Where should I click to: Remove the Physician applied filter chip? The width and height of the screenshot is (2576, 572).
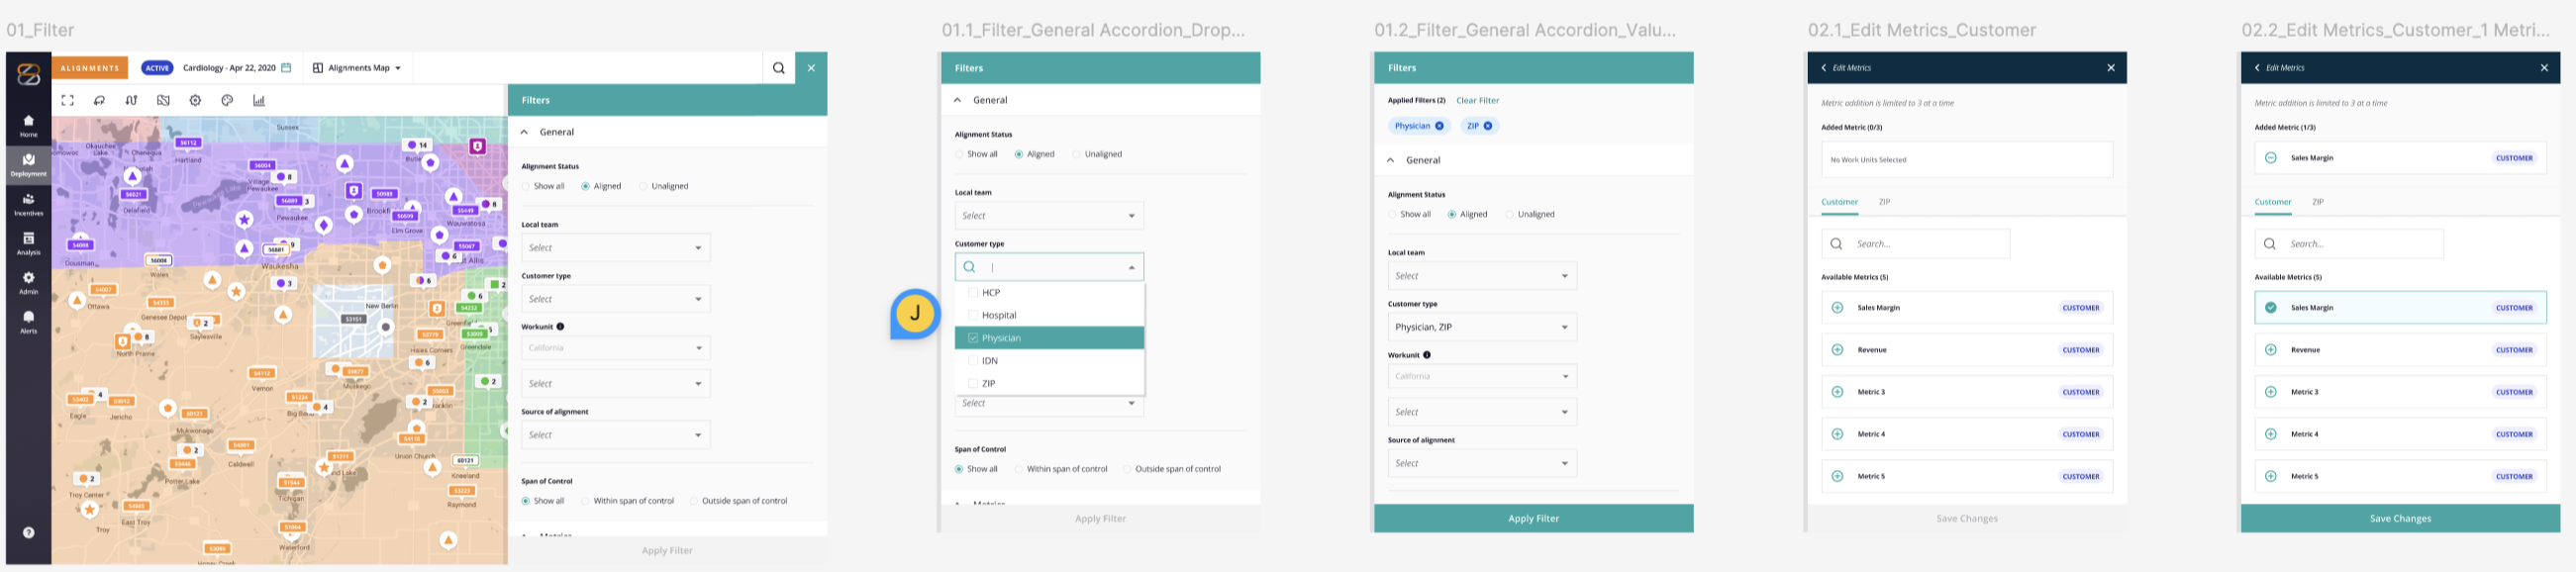[1439, 126]
